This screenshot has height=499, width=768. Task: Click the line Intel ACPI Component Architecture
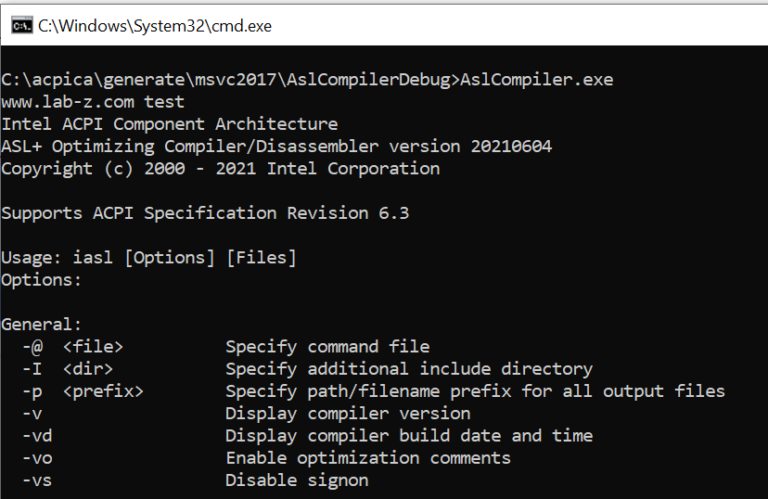(169, 124)
